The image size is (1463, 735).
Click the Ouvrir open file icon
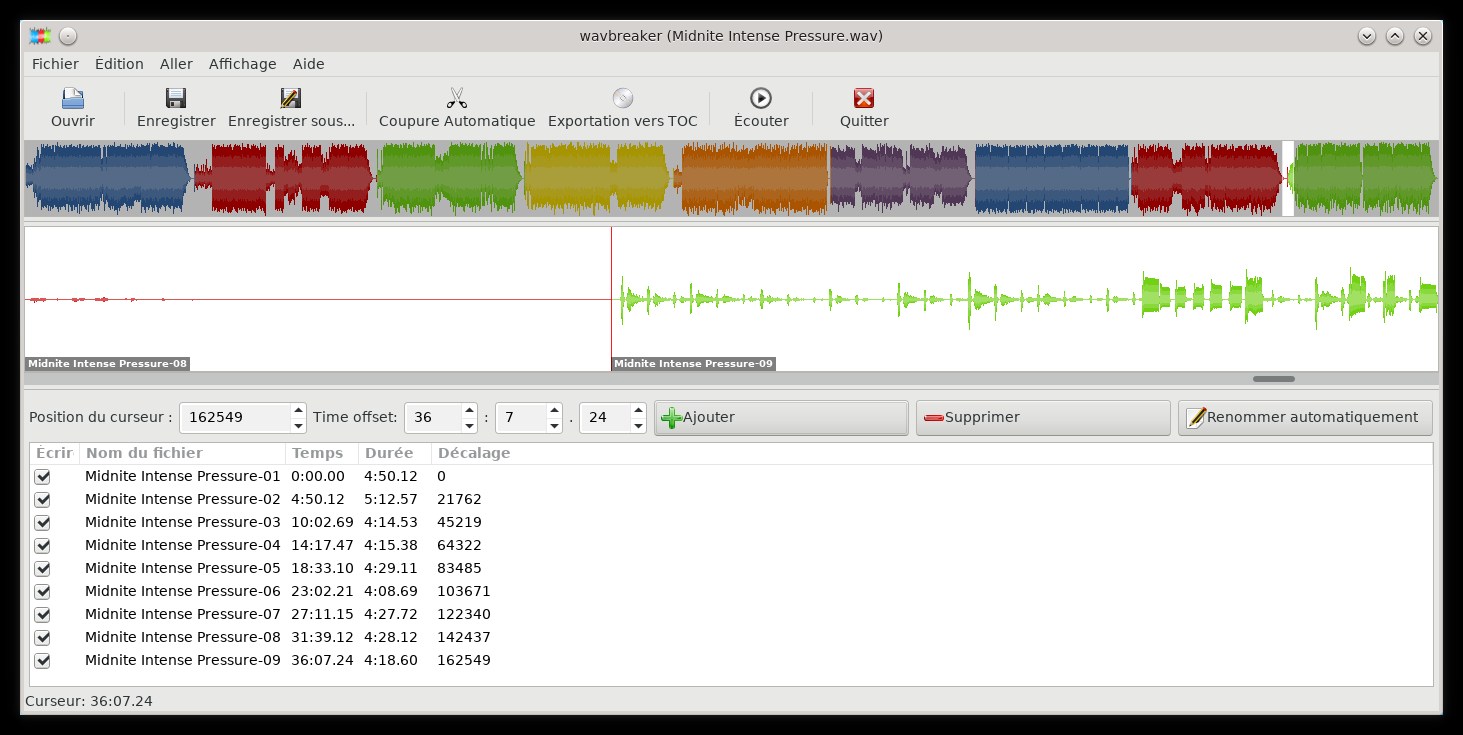click(73, 98)
